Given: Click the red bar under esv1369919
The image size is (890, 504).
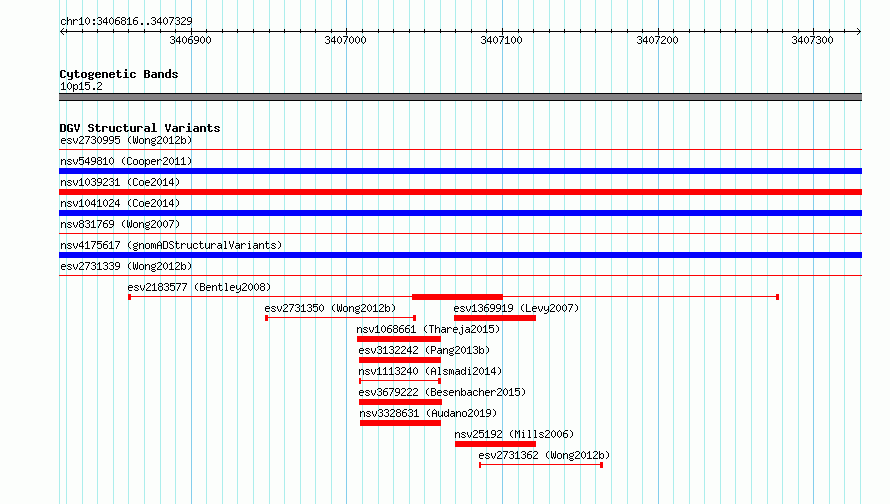Looking at the screenshot, I should 495,318.
